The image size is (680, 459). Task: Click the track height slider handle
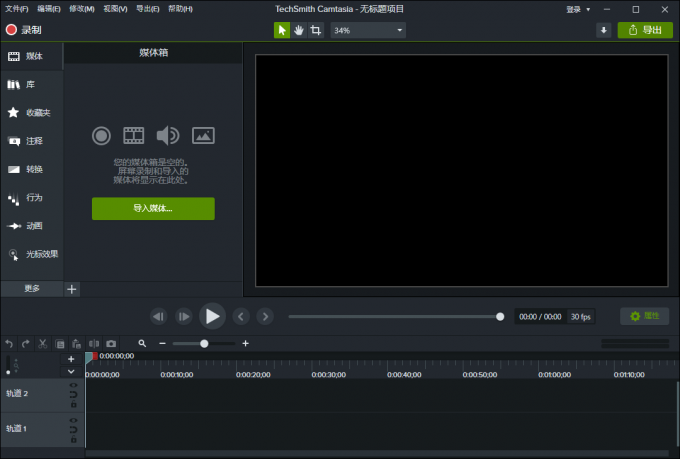coord(8,372)
